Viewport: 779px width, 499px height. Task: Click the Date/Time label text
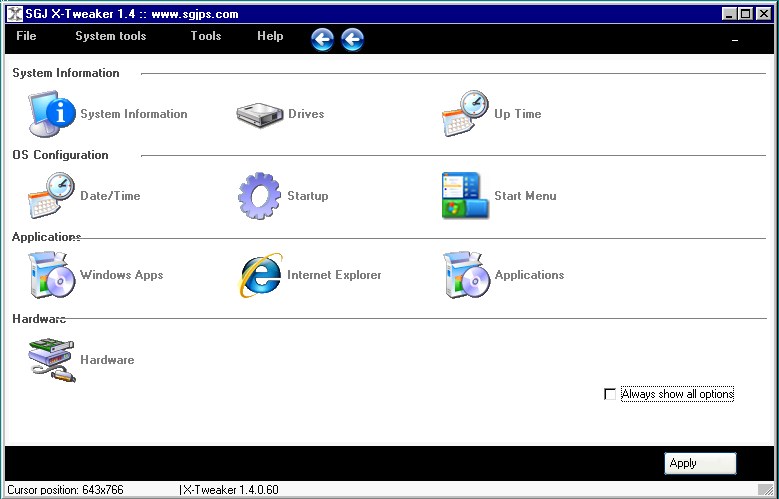110,196
